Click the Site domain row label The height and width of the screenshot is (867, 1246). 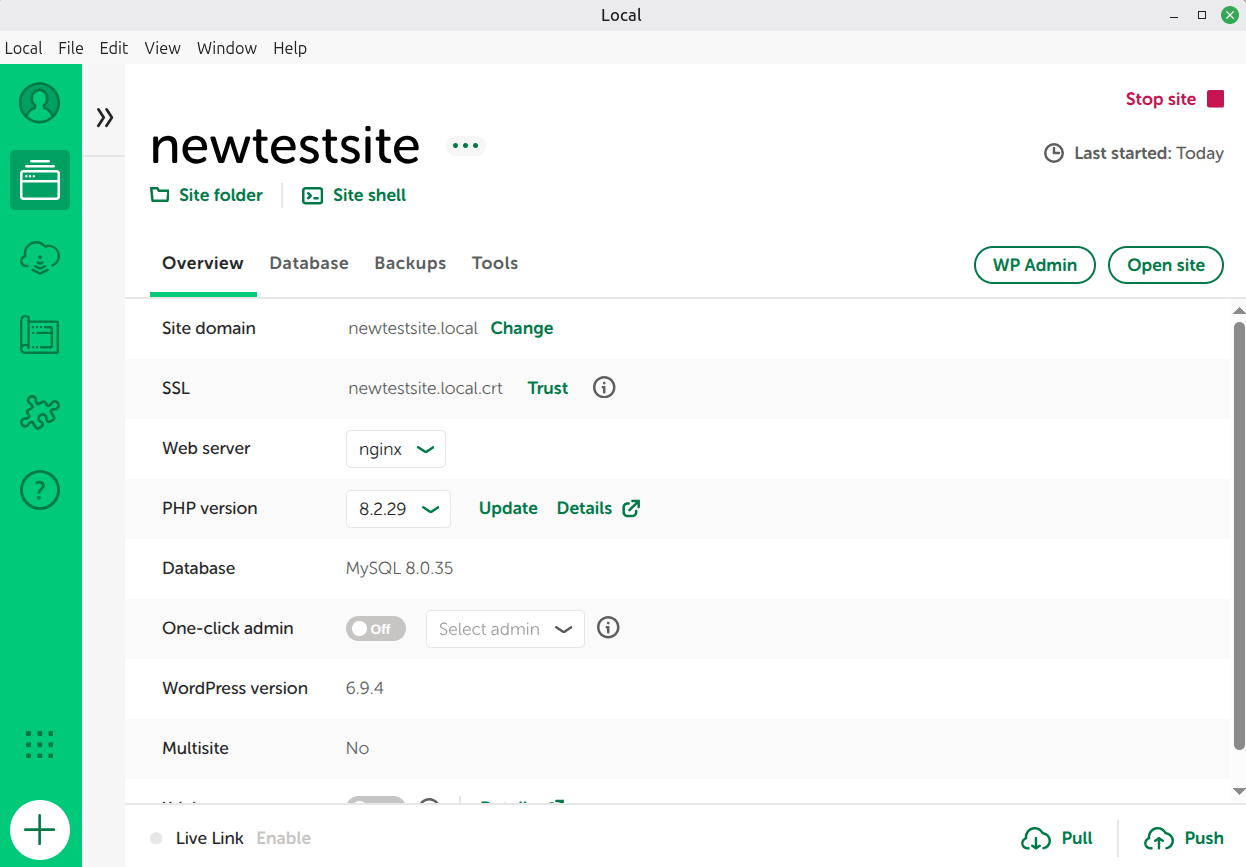[x=209, y=328]
